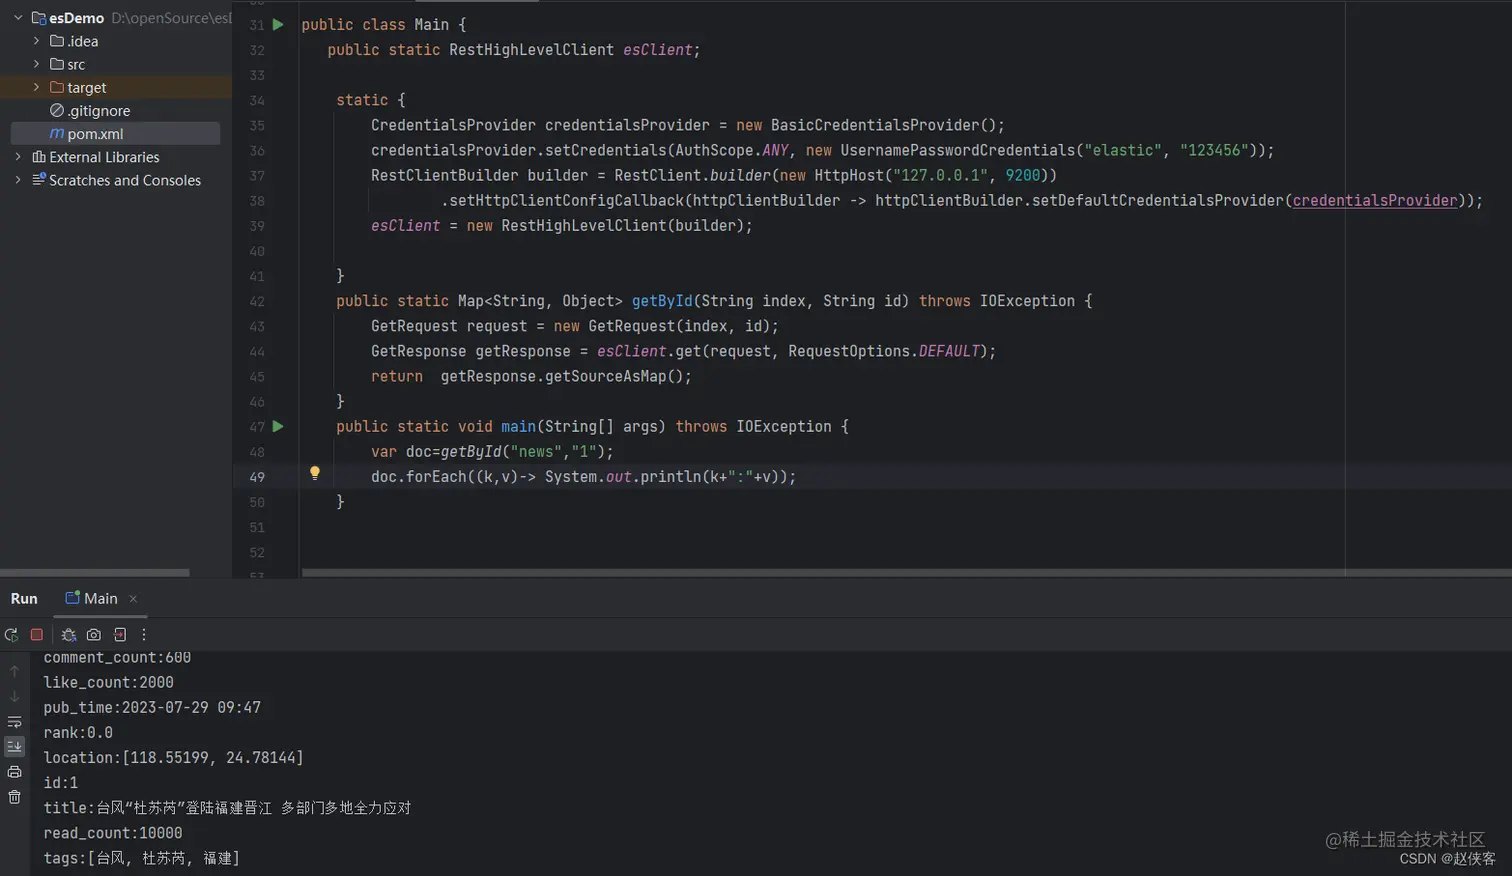Select the target folder row

(116, 87)
